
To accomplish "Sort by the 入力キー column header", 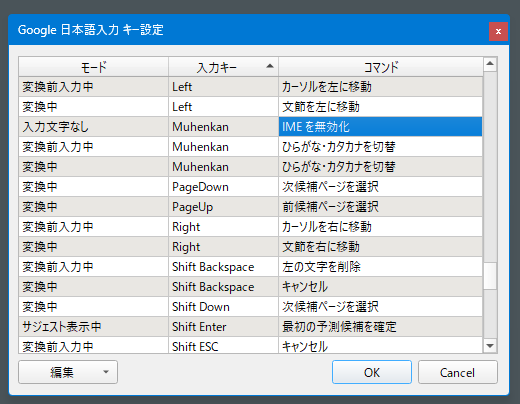I will click(223, 67).
